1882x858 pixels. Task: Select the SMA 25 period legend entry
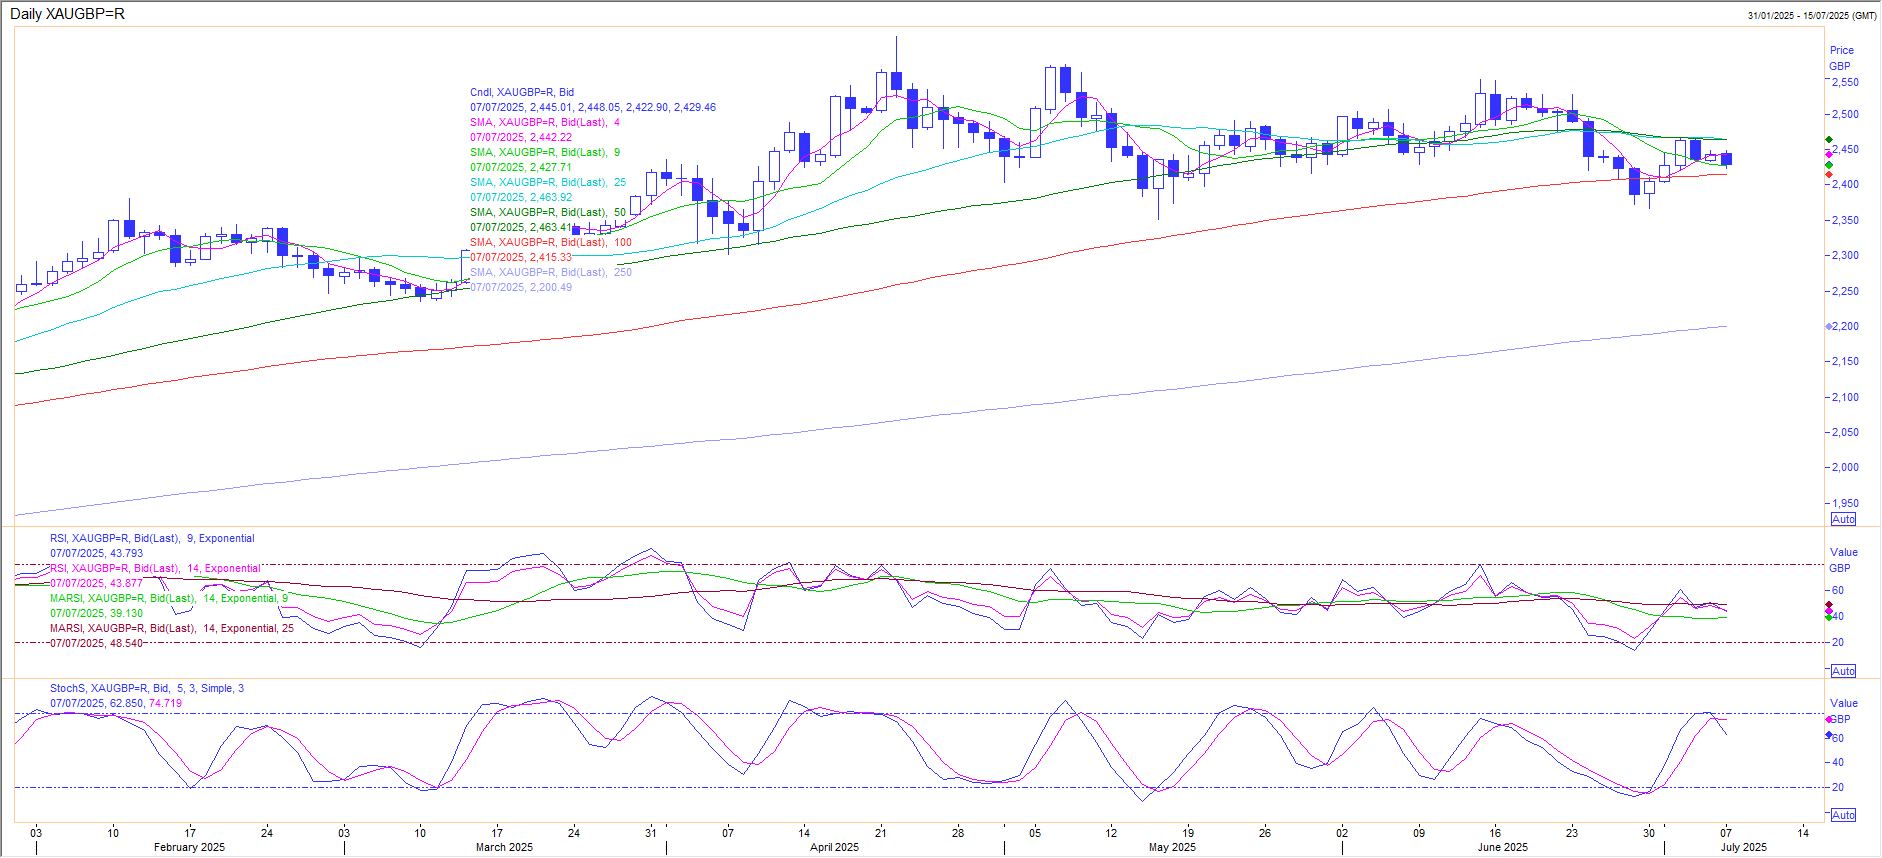tap(548, 182)
